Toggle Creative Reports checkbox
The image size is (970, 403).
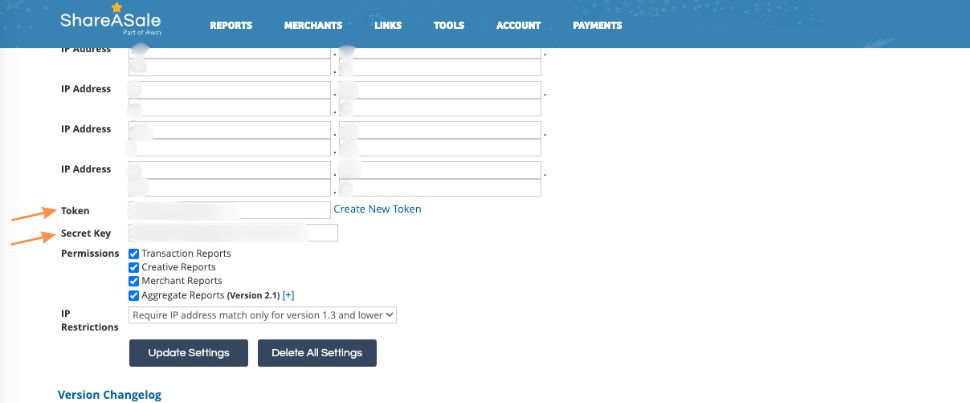(134, 268)
